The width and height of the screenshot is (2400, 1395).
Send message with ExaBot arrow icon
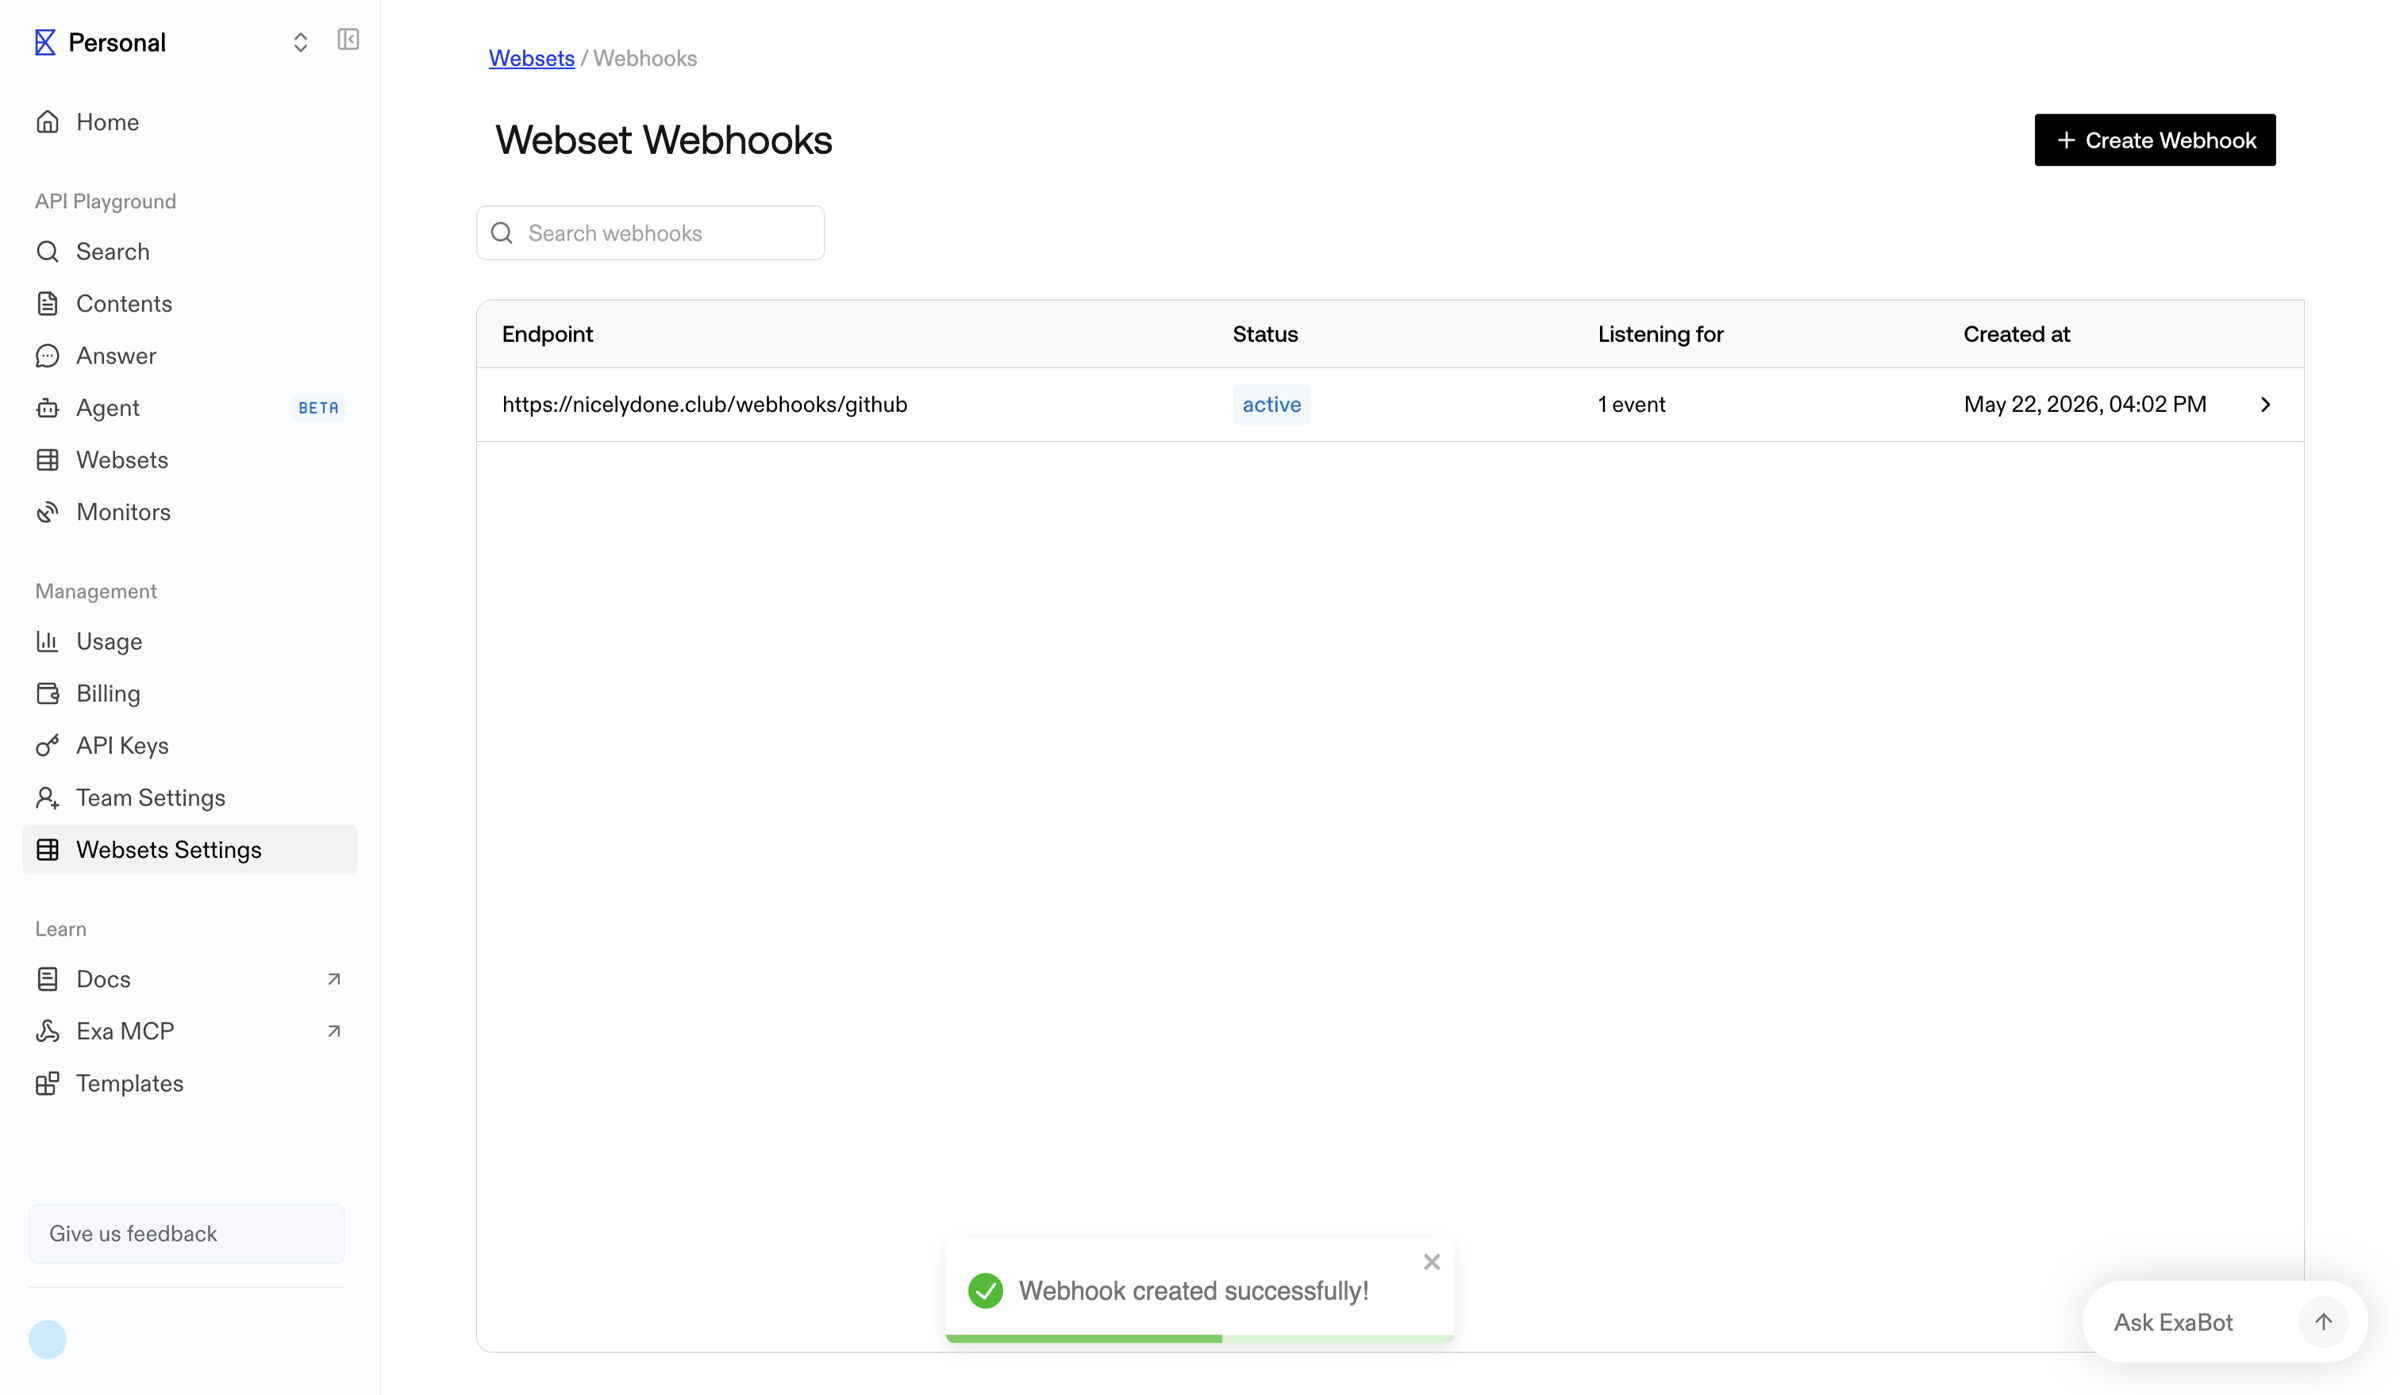(2323, 1322)
